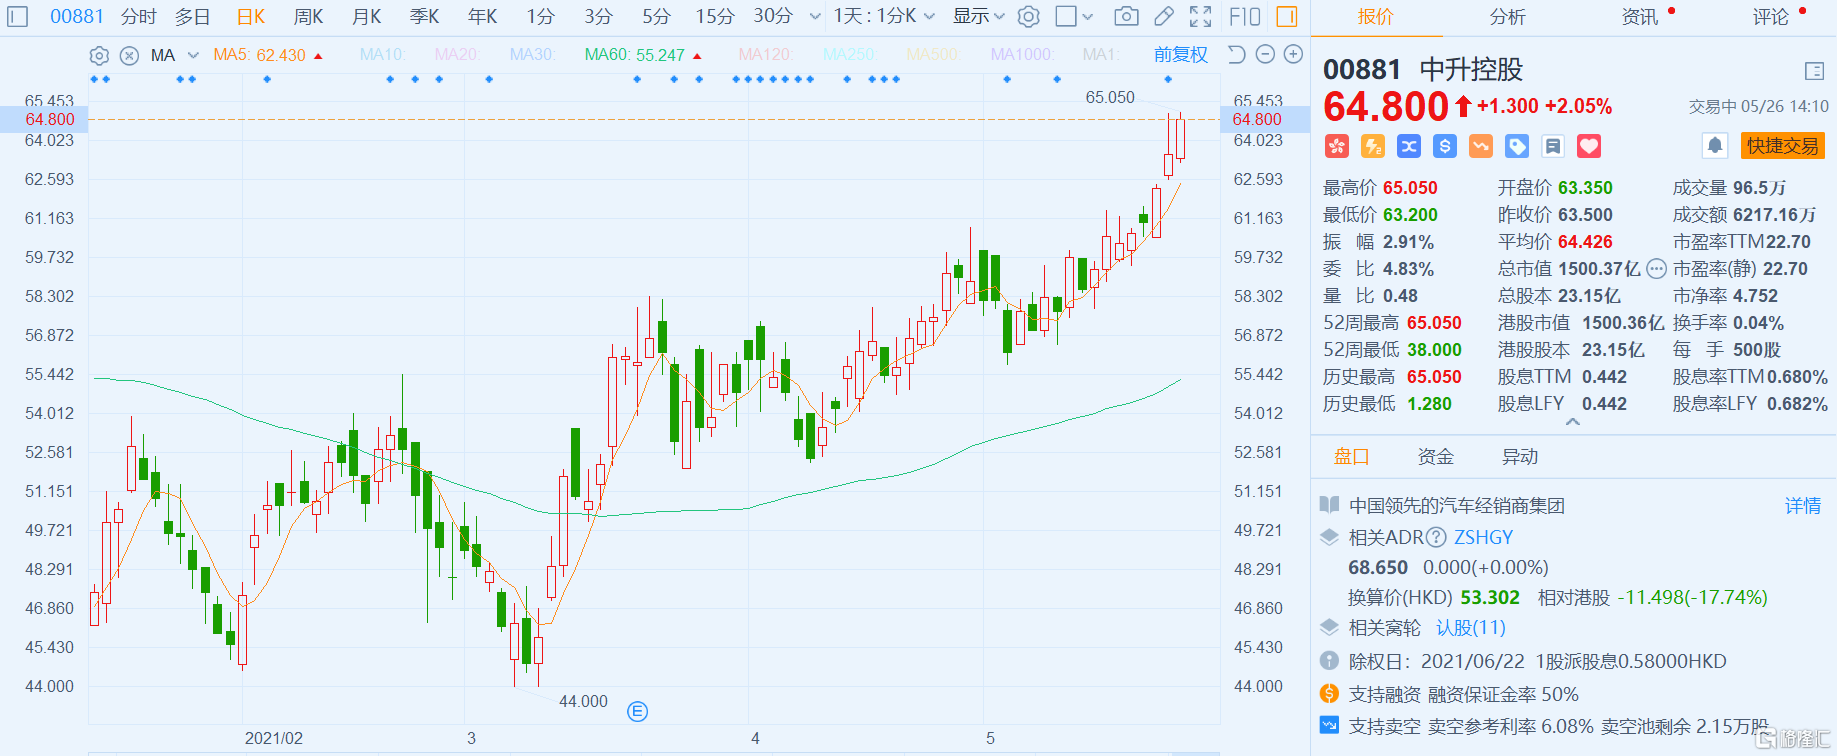
Task: Reset chart view with undo arrow
Action: pyautogui.click(x=1237, y=54)
